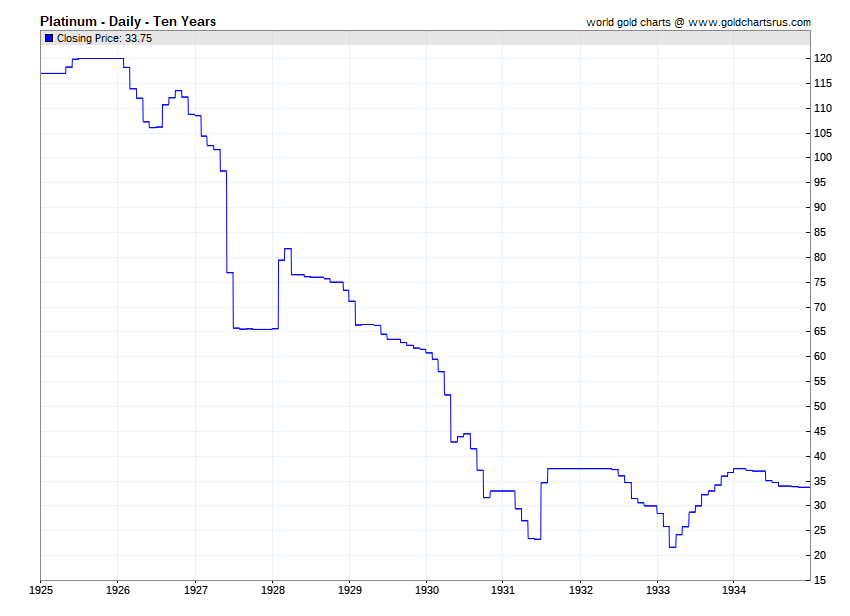Click the 1928 x-axis label
Image resolution: width=850 pixels, height=616 pixels.
click(272, 591)
